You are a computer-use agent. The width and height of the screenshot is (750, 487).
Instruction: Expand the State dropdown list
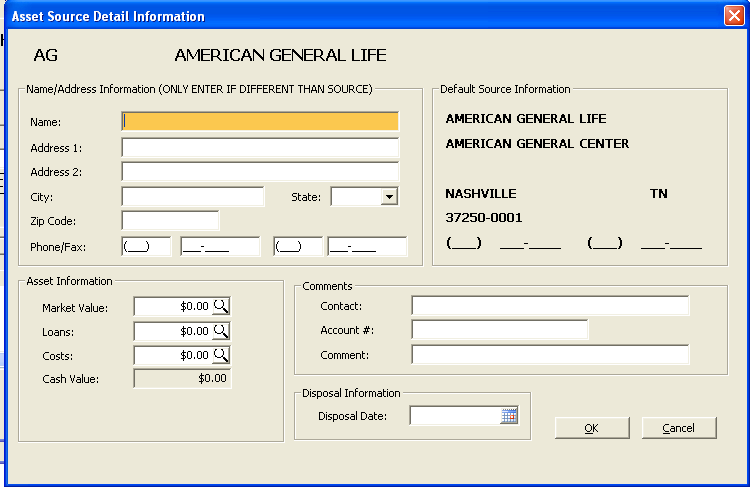pos(389,197)
